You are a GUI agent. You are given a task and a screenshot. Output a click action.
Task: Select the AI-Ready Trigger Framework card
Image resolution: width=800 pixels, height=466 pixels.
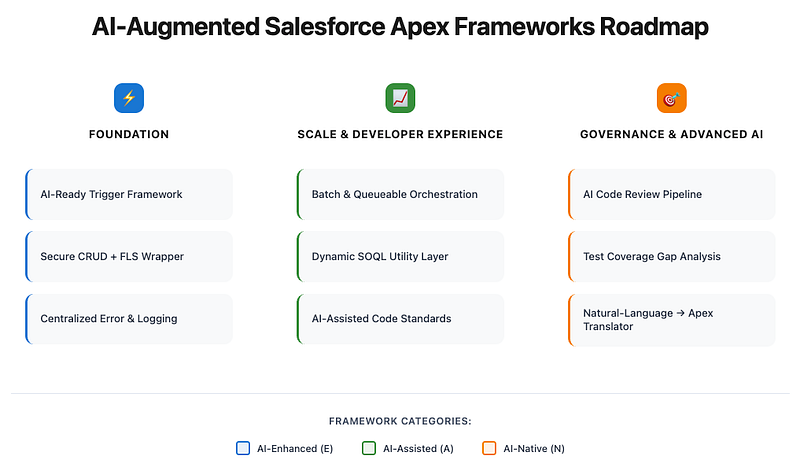click(x=129, y=194)
